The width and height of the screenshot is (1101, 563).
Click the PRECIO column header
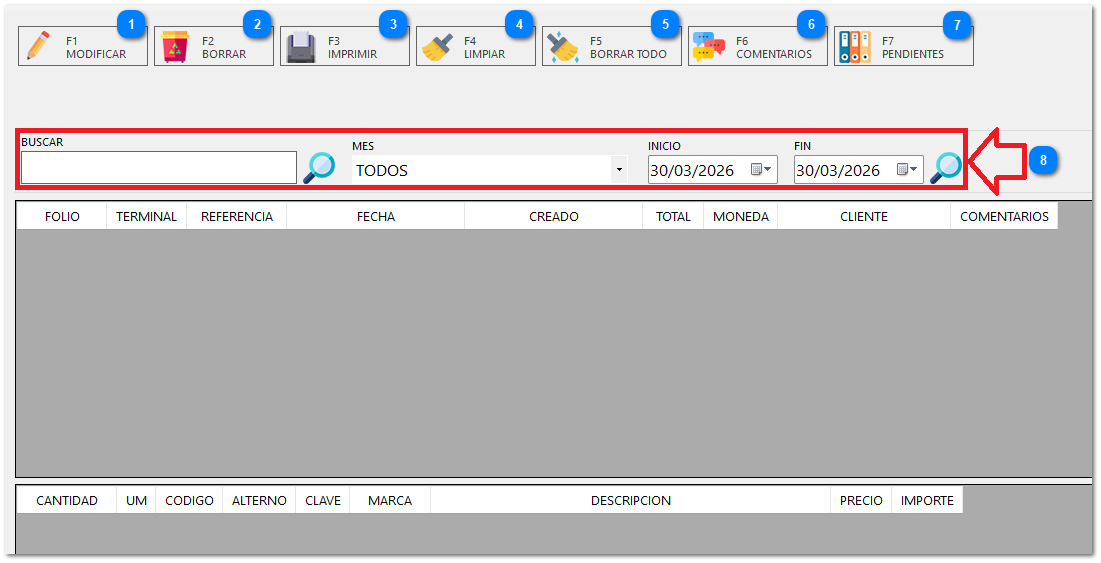pyautogui.click(x=861, y=501)
